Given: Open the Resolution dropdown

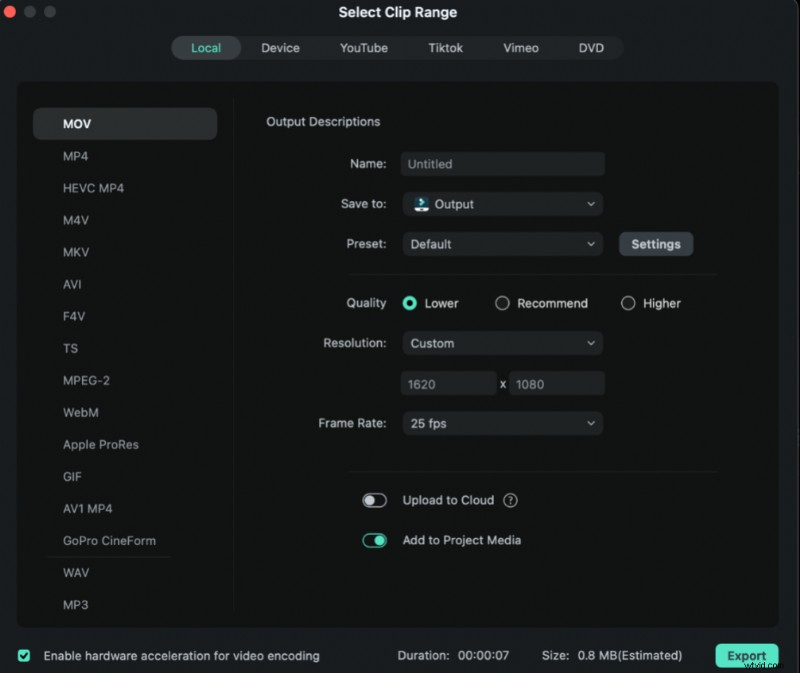Looking at the screenshot, I should (502, 343).
